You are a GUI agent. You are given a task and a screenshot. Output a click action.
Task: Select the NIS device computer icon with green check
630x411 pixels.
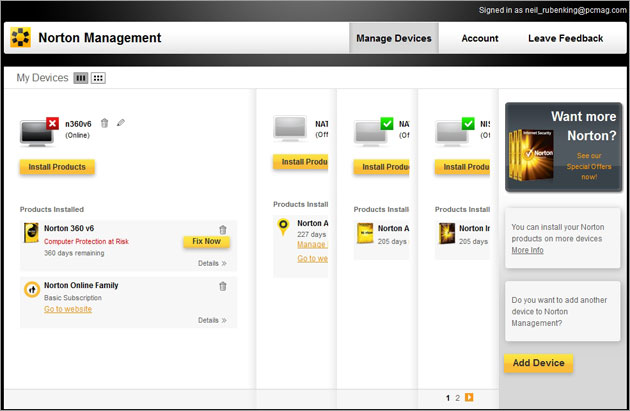[x=452, y=133]
